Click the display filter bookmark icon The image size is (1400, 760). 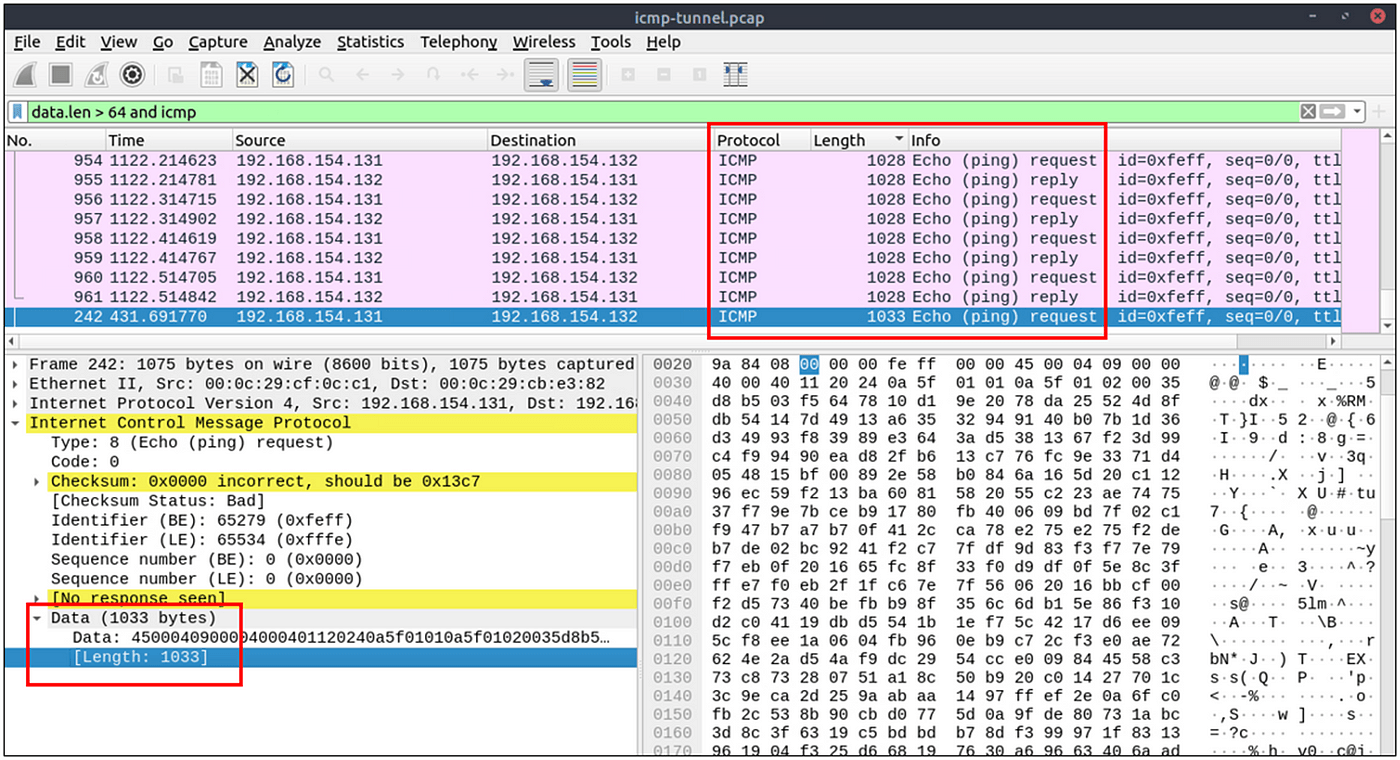point(18,112)
